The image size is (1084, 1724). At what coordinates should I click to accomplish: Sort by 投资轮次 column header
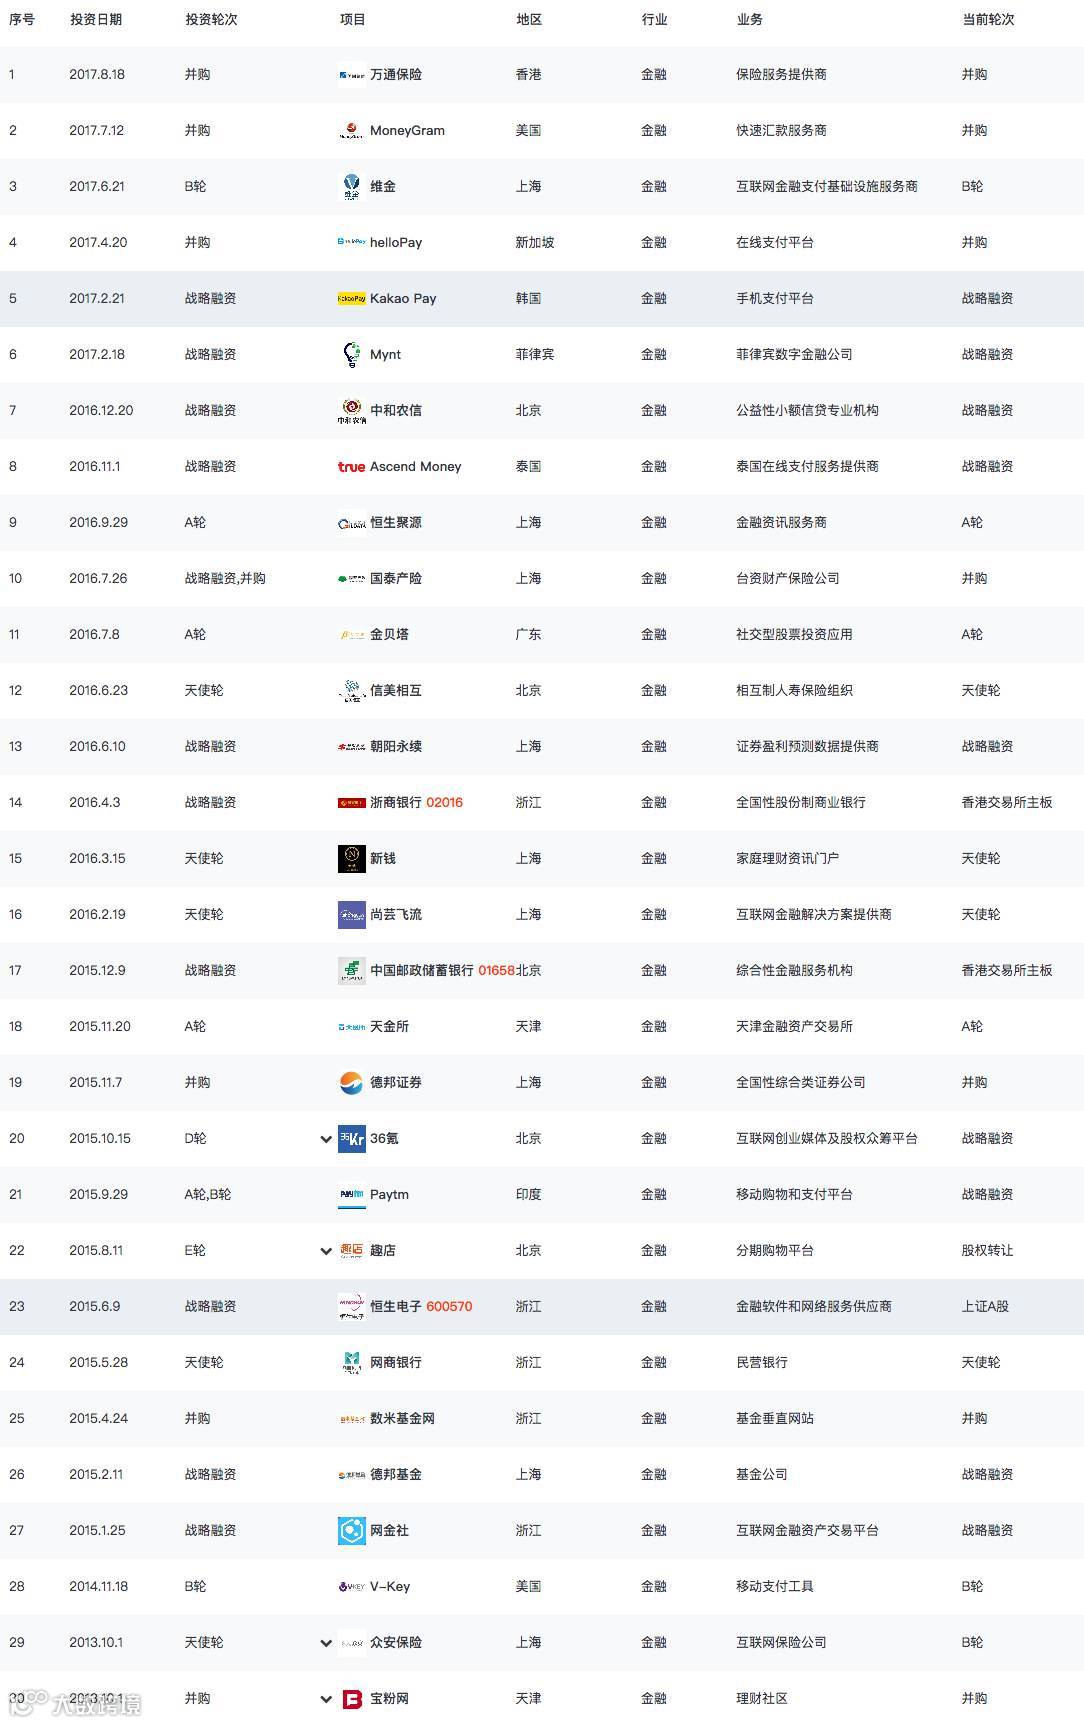(x=211, y=20)
